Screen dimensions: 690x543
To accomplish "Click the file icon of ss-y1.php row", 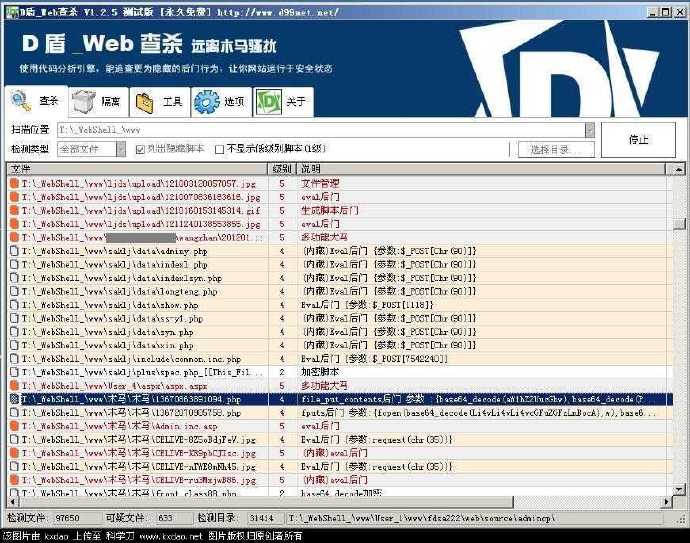I will pos(14,318).
